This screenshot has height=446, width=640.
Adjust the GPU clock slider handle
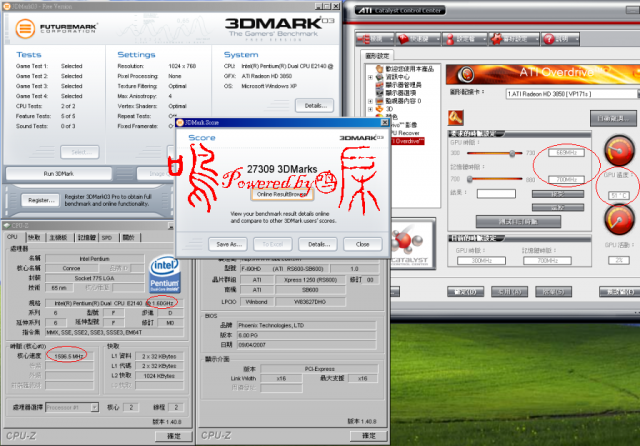[512, 153]
